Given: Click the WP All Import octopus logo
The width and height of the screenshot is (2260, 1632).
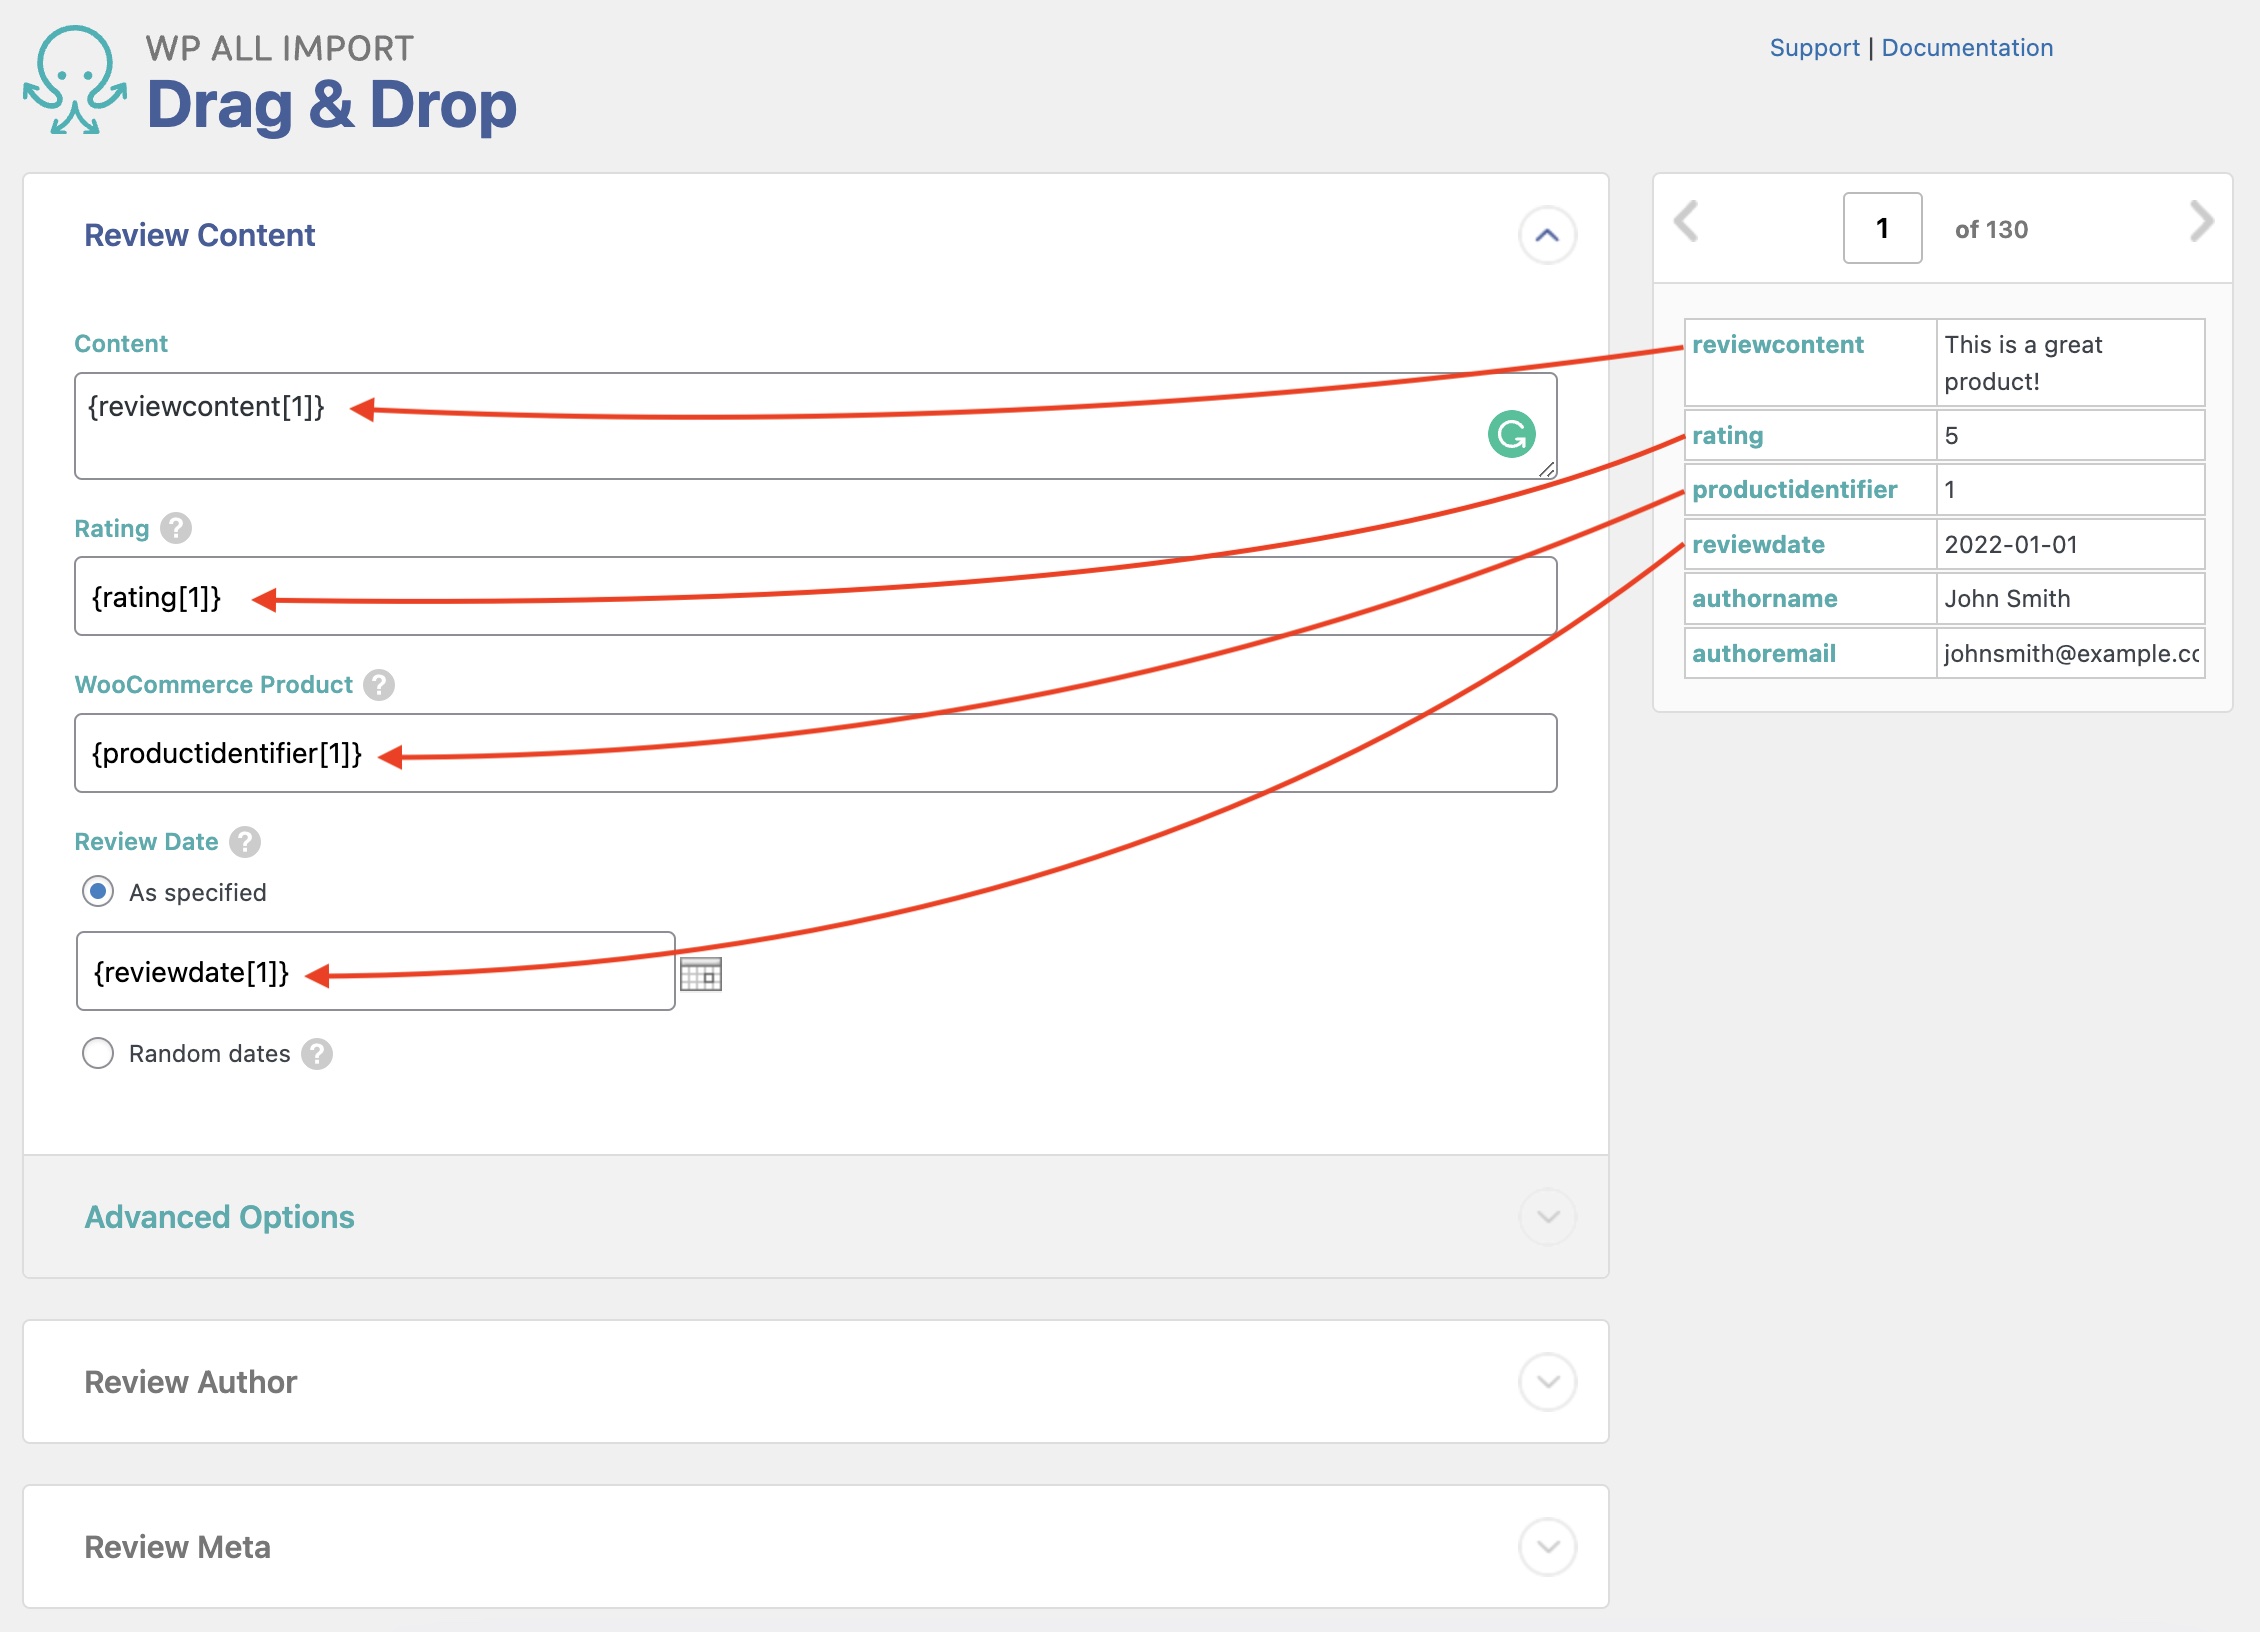Looking at the screenshot, I should click(75, 80).
